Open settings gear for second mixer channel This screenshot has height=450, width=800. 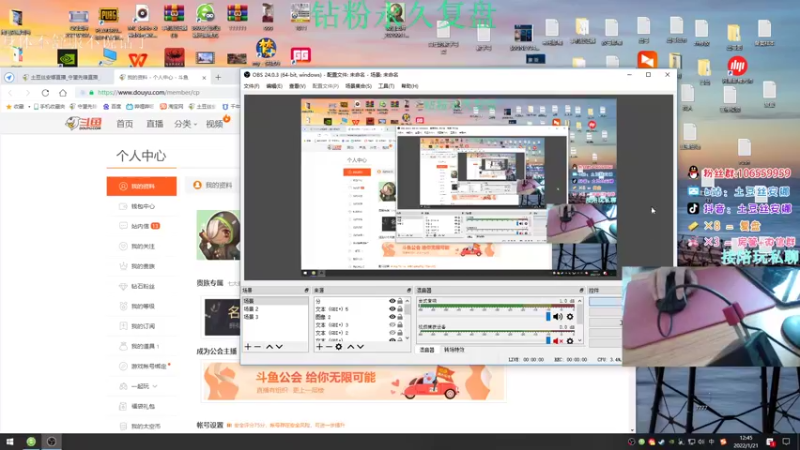pos(570,340)
